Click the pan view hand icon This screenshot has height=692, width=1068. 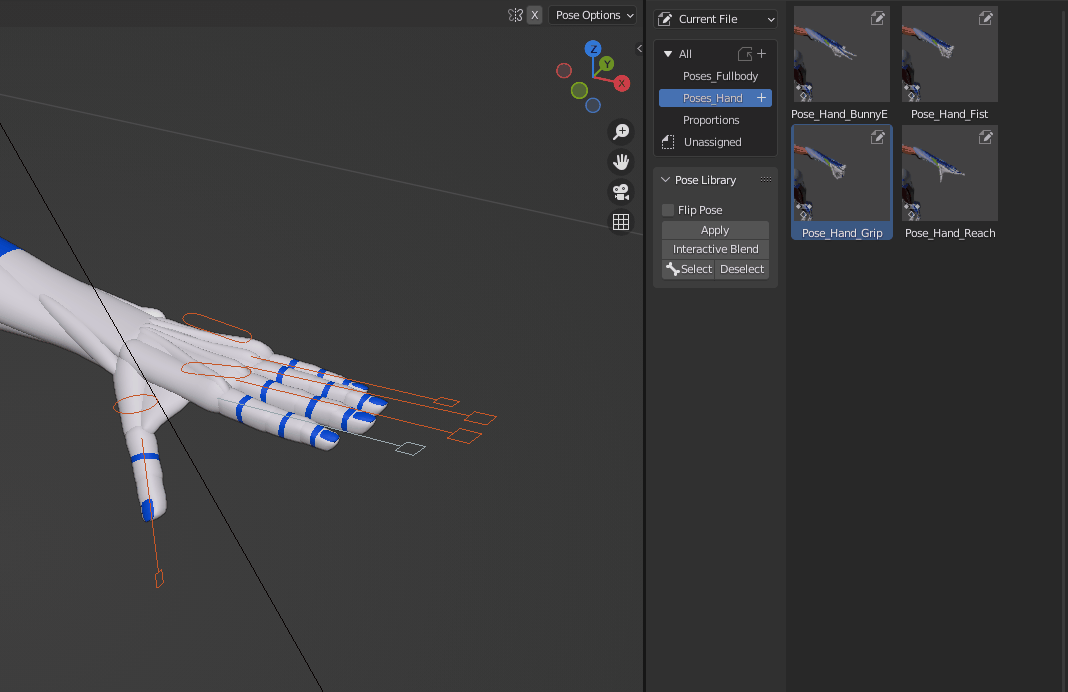coord(621,161)
